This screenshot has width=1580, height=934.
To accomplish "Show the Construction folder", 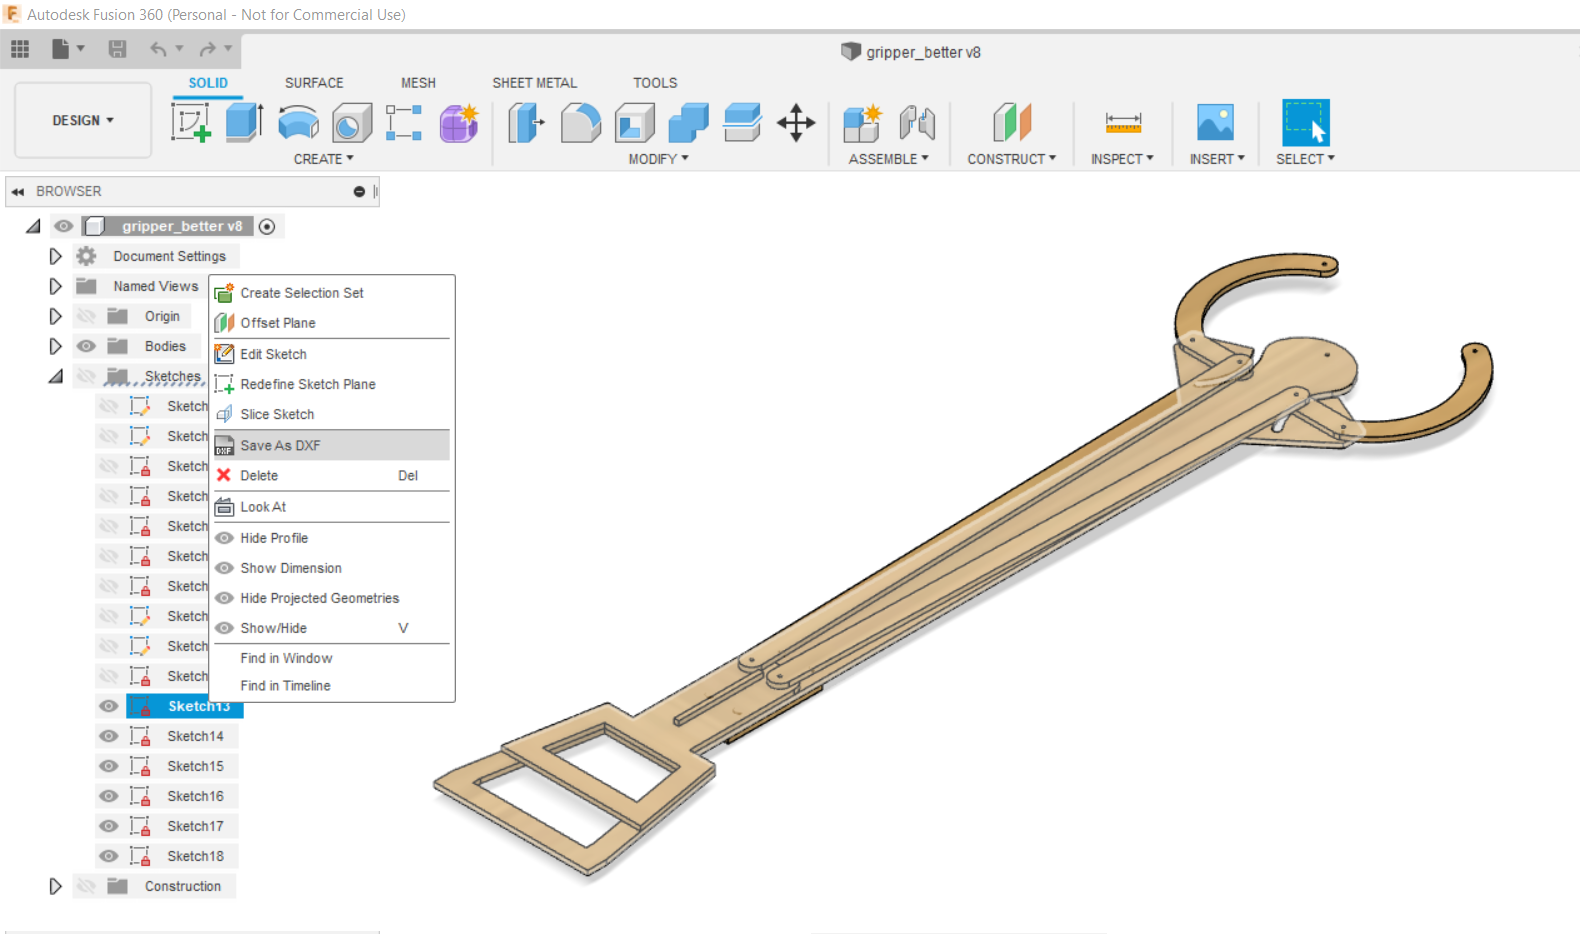I will click(x=87, y=886).
